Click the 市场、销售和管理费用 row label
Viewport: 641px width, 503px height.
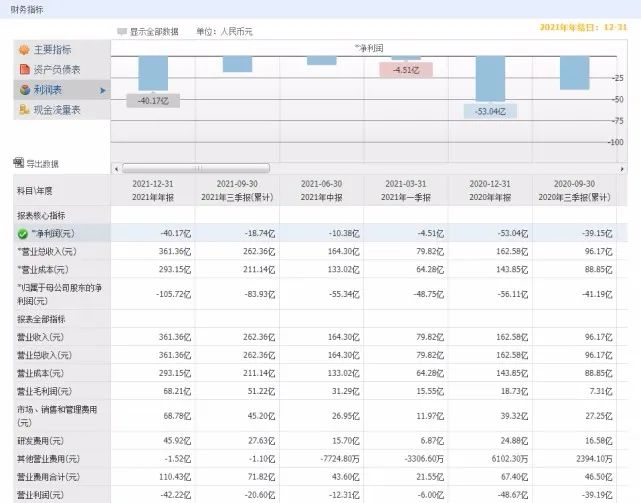coord(57,416)
